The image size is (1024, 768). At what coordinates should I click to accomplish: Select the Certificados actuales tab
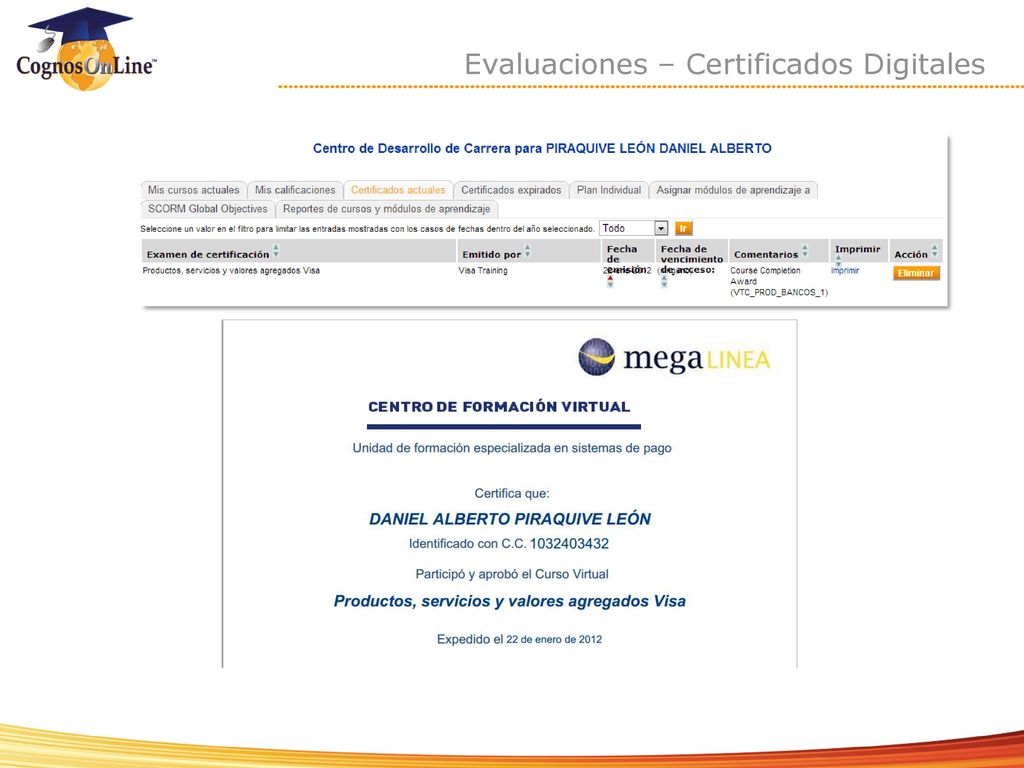pyautogui.click(x=398, y=190)
